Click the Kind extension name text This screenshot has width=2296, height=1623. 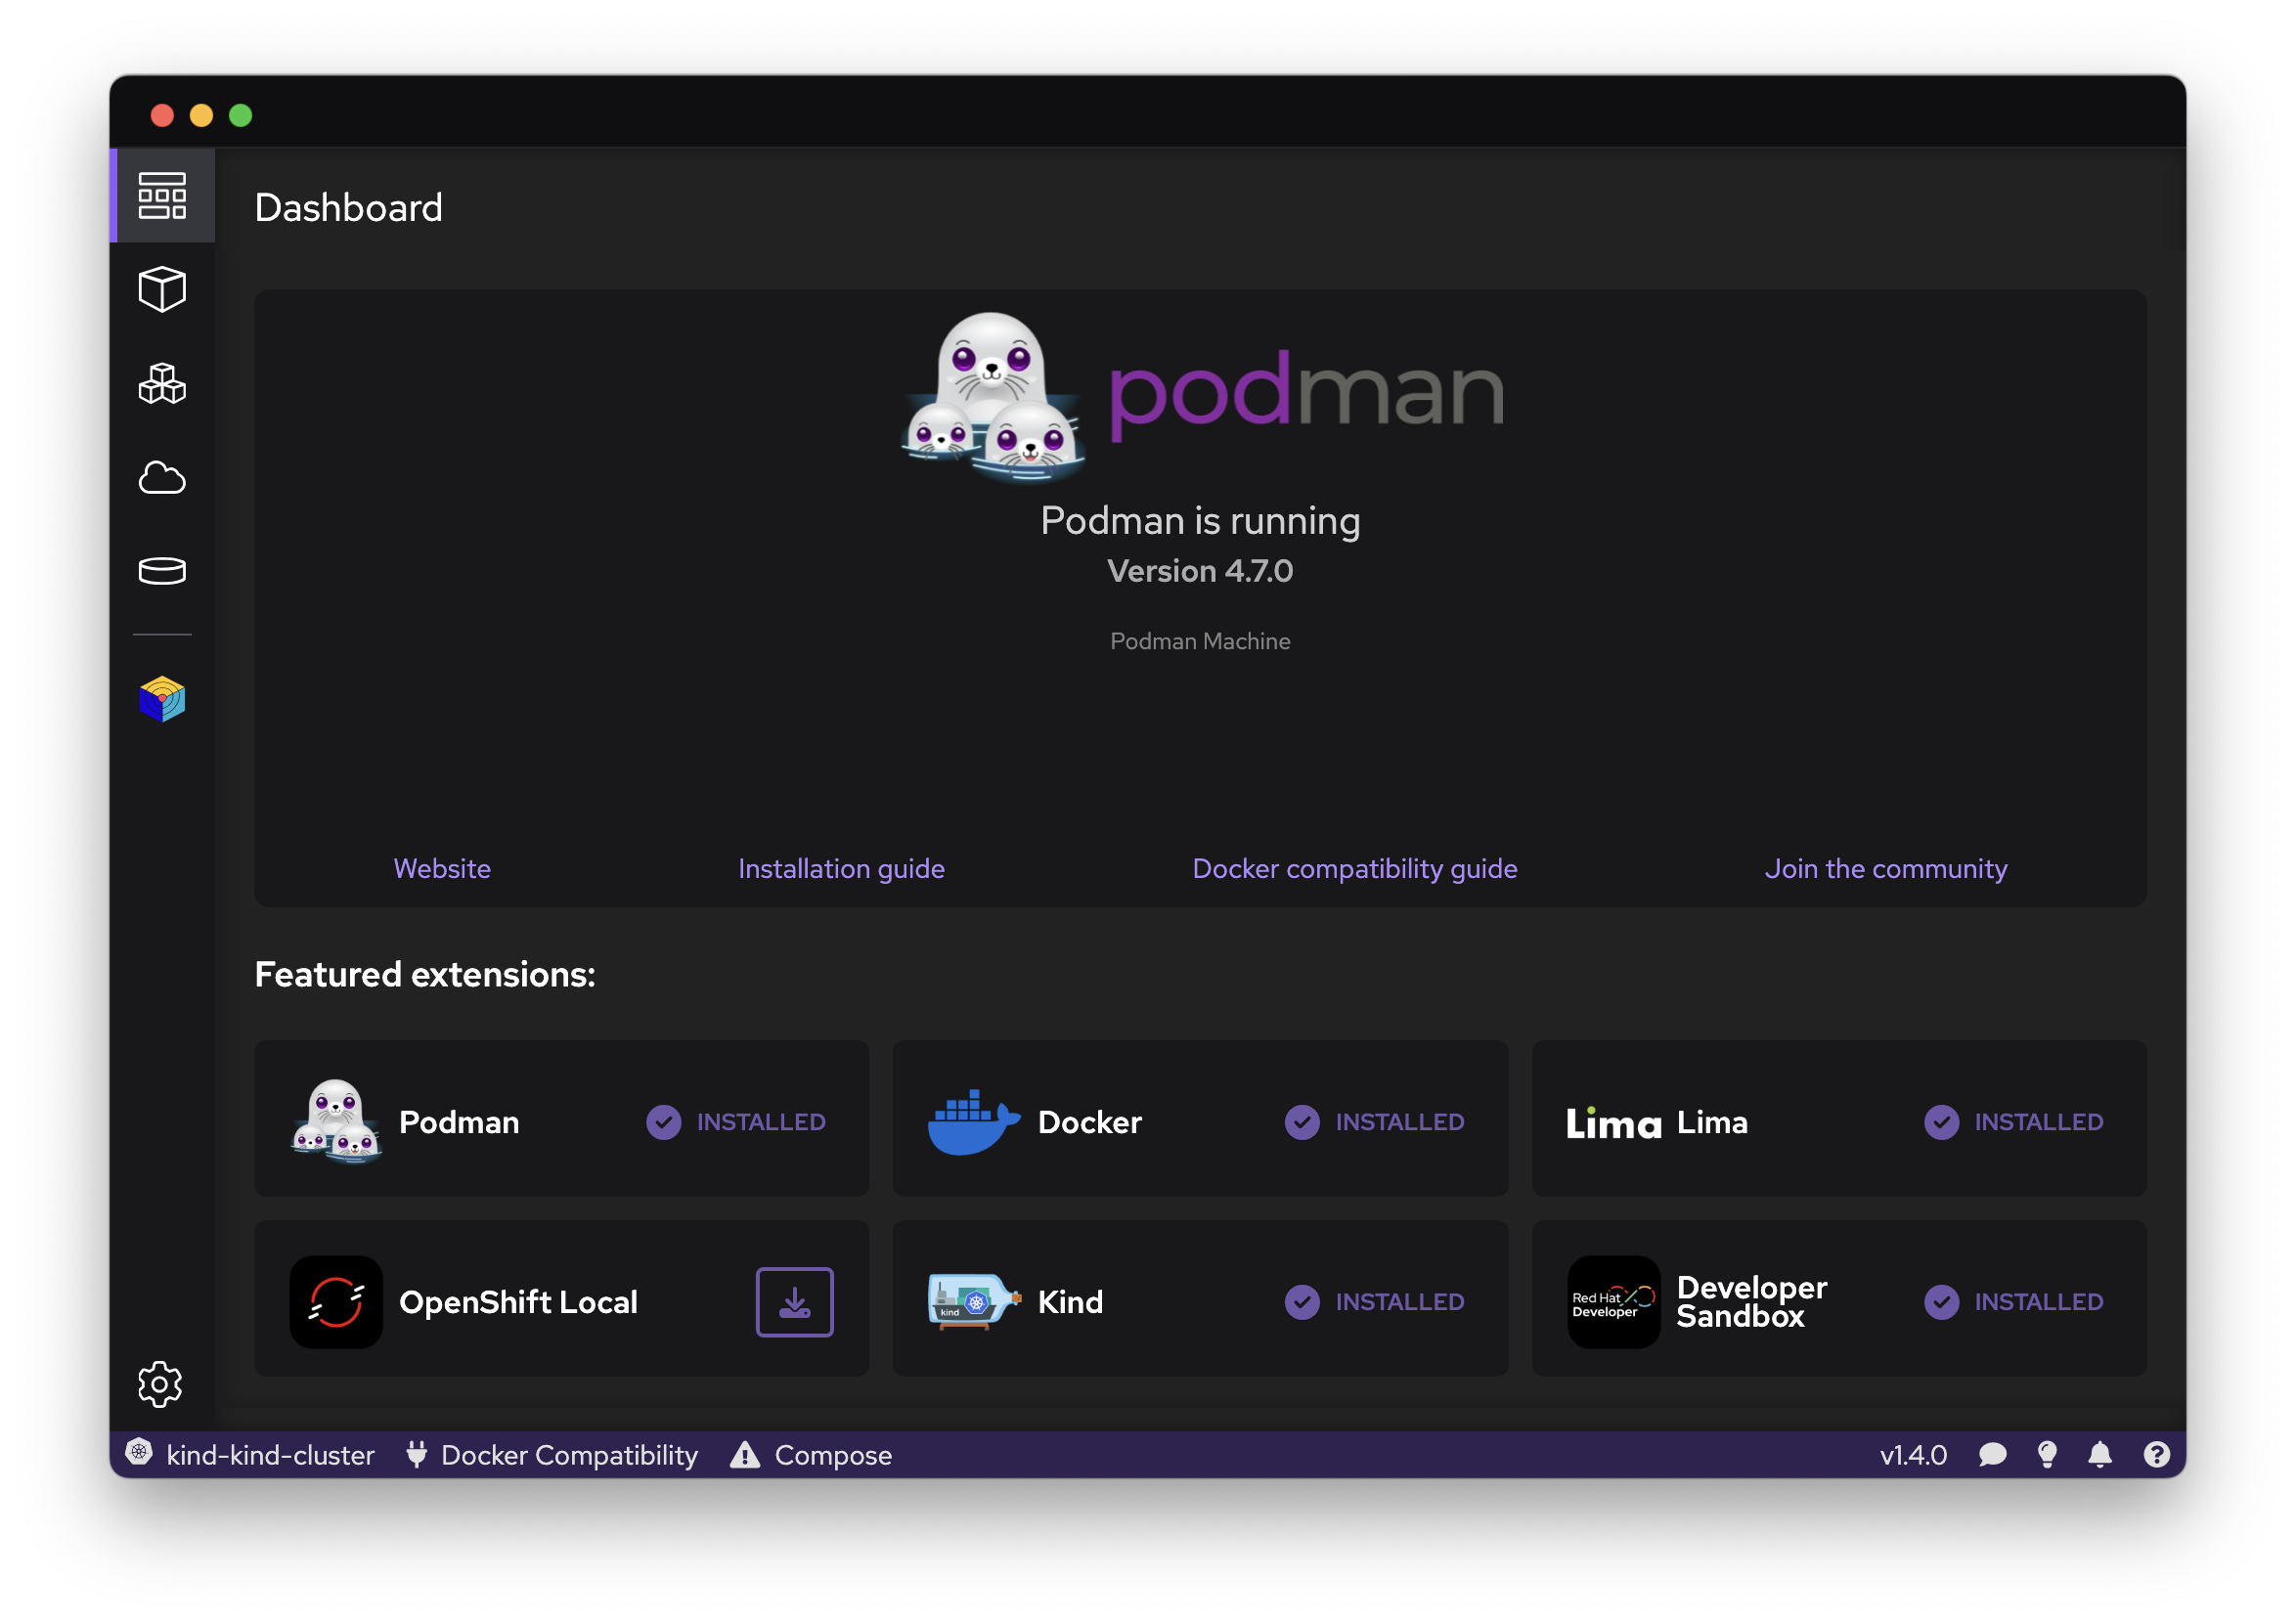[1070, 1302]
